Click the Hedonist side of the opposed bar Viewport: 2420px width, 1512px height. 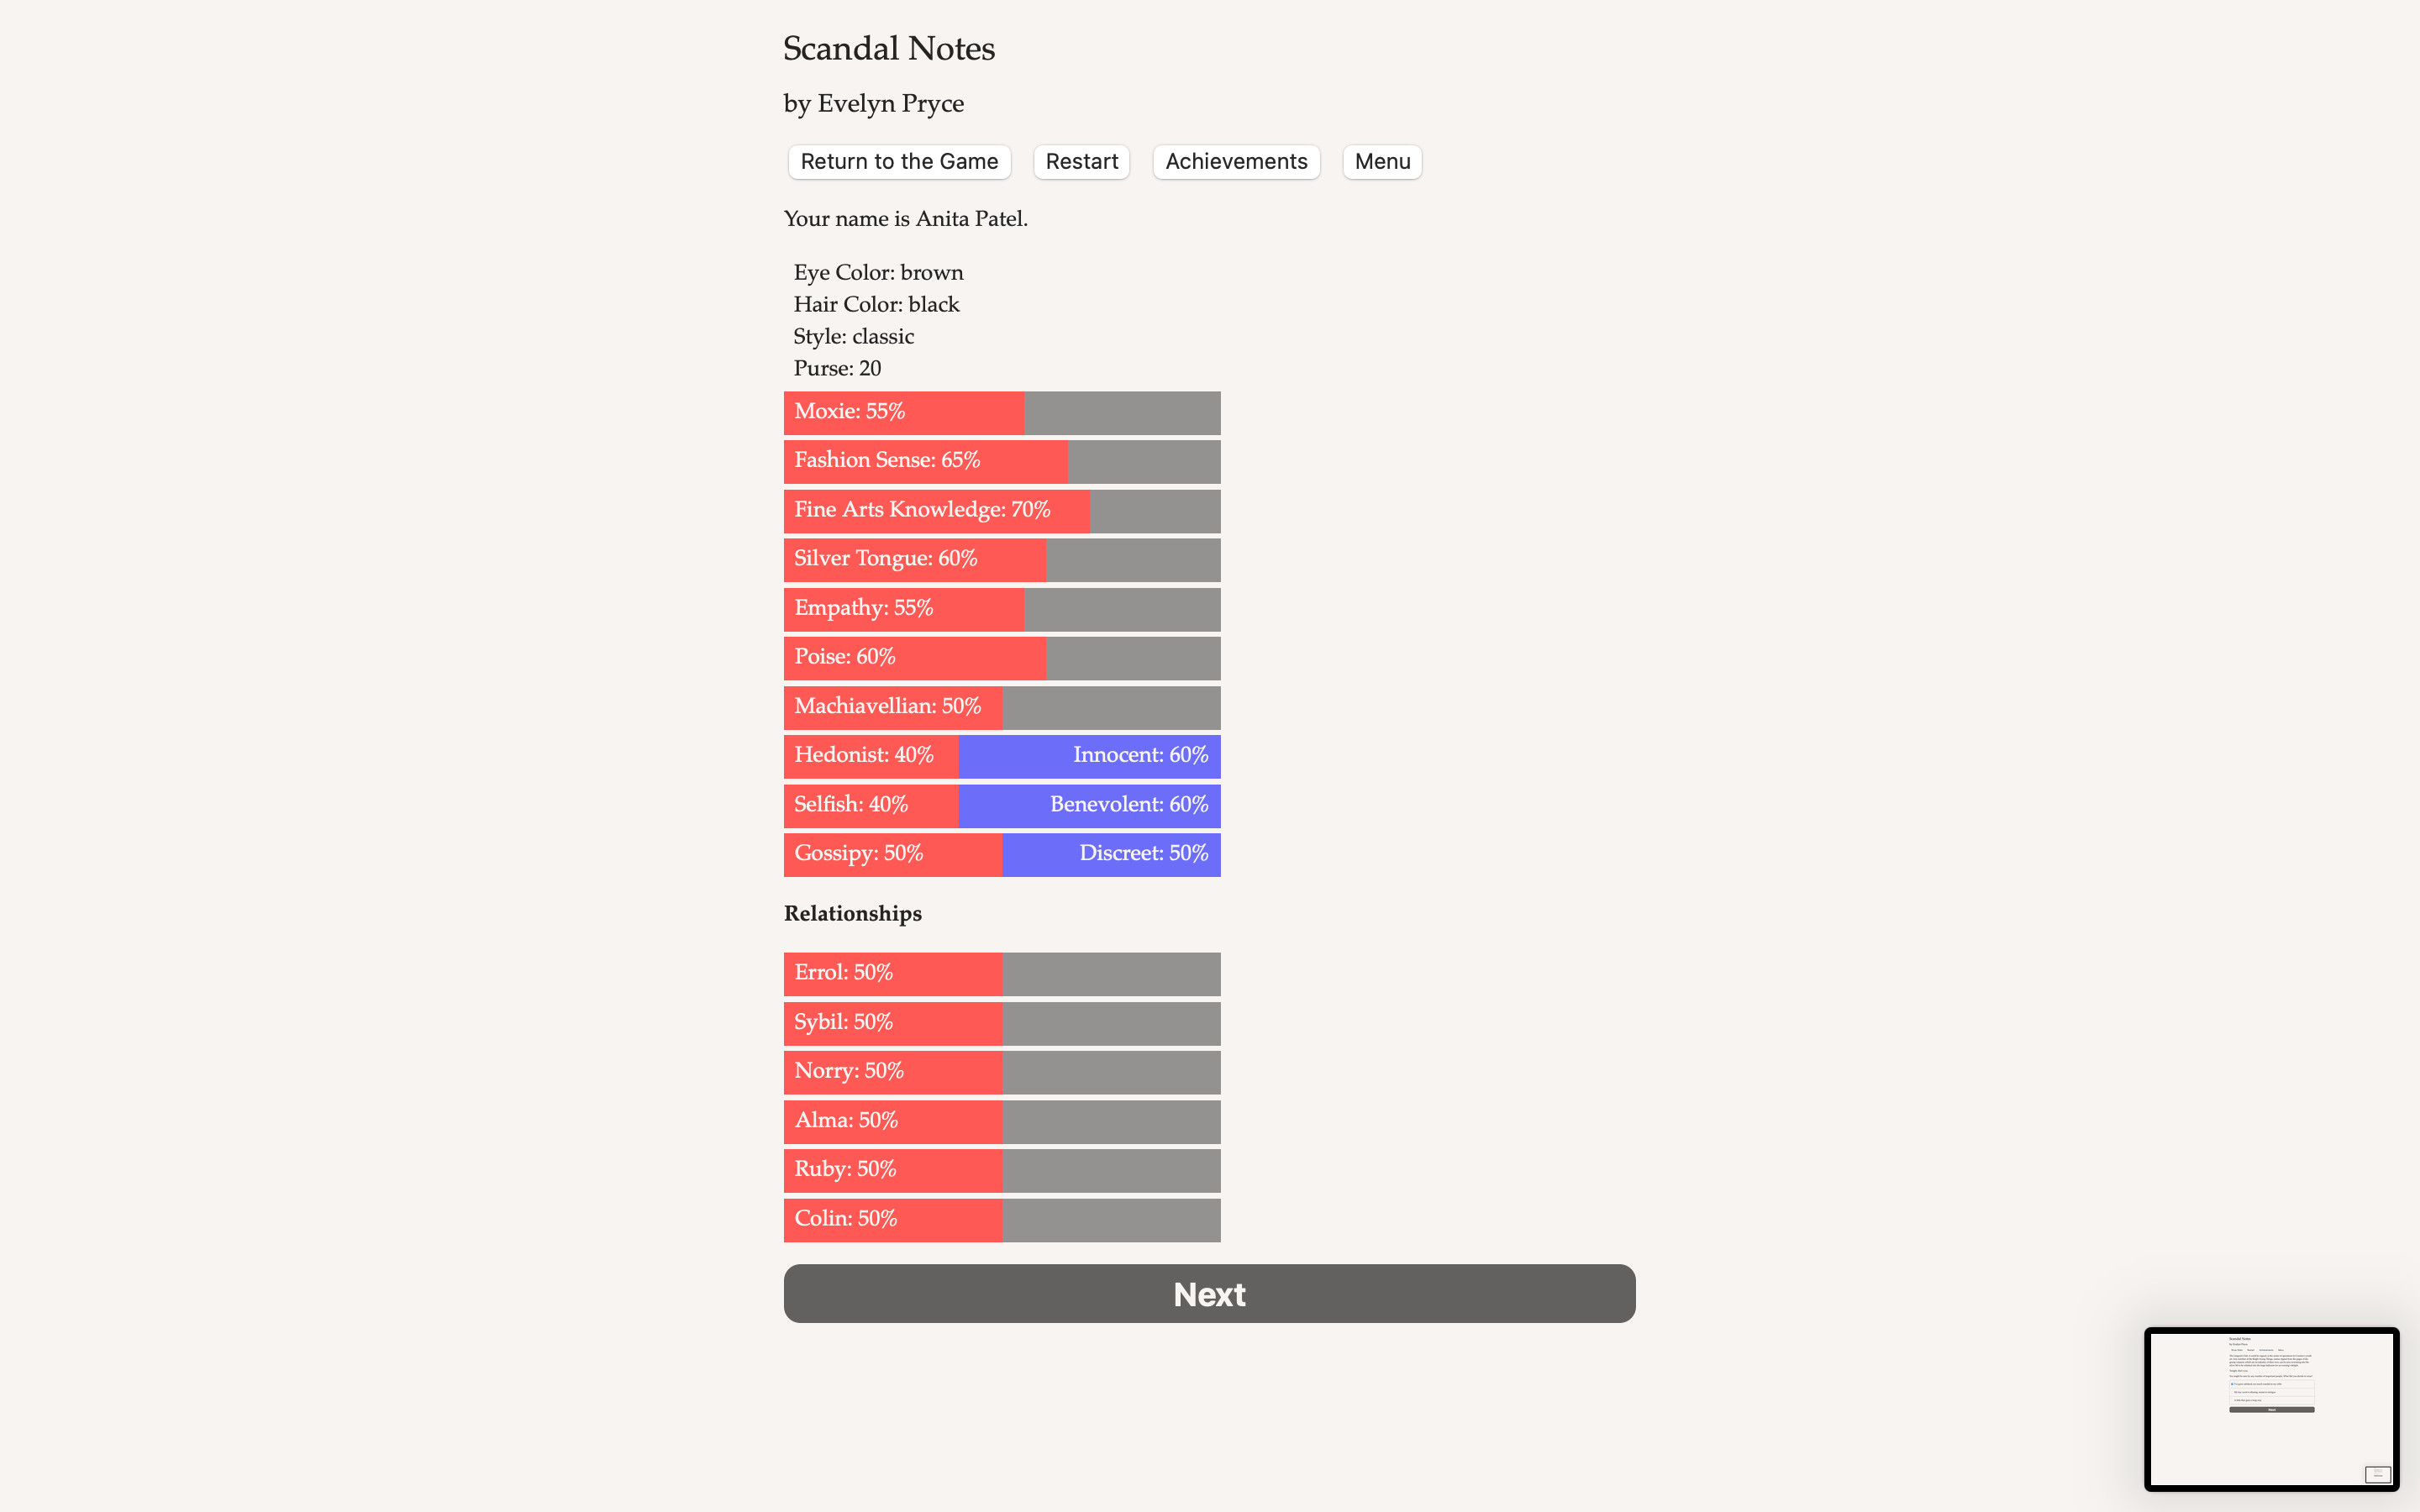870,755
